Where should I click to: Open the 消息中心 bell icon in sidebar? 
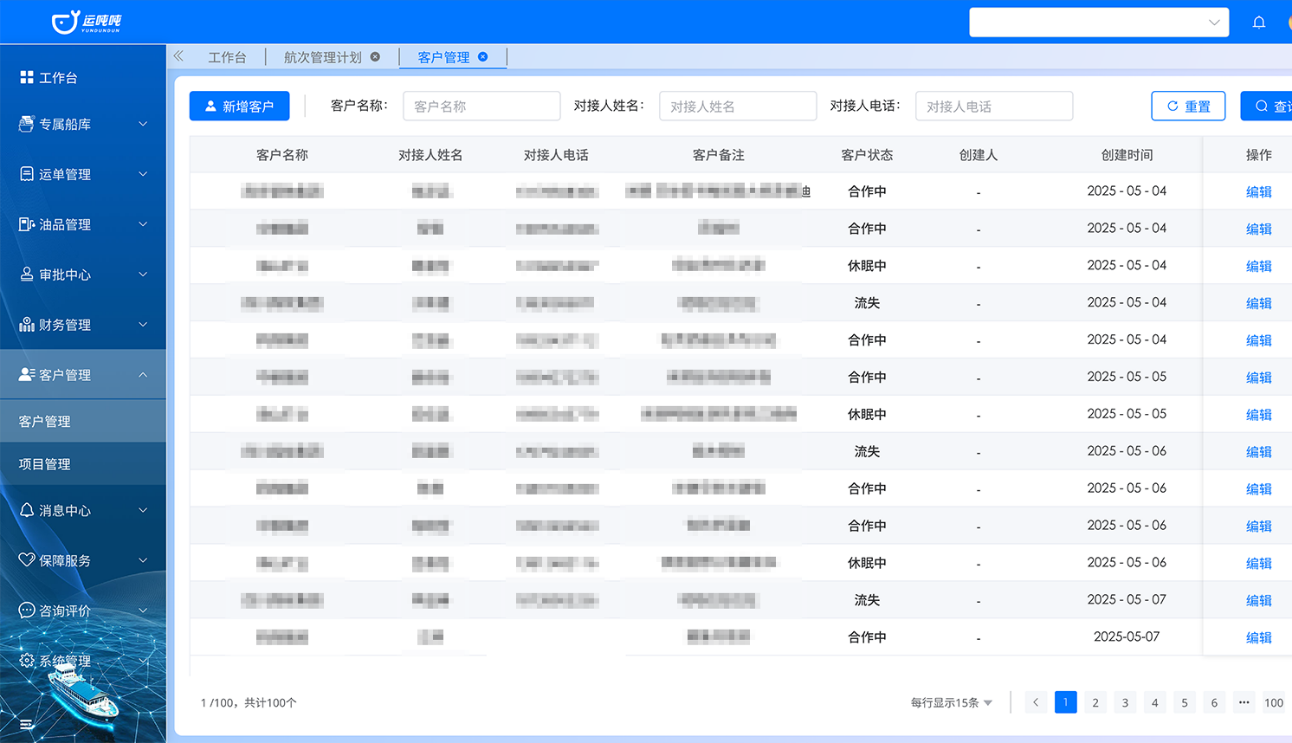pos(28,510)
